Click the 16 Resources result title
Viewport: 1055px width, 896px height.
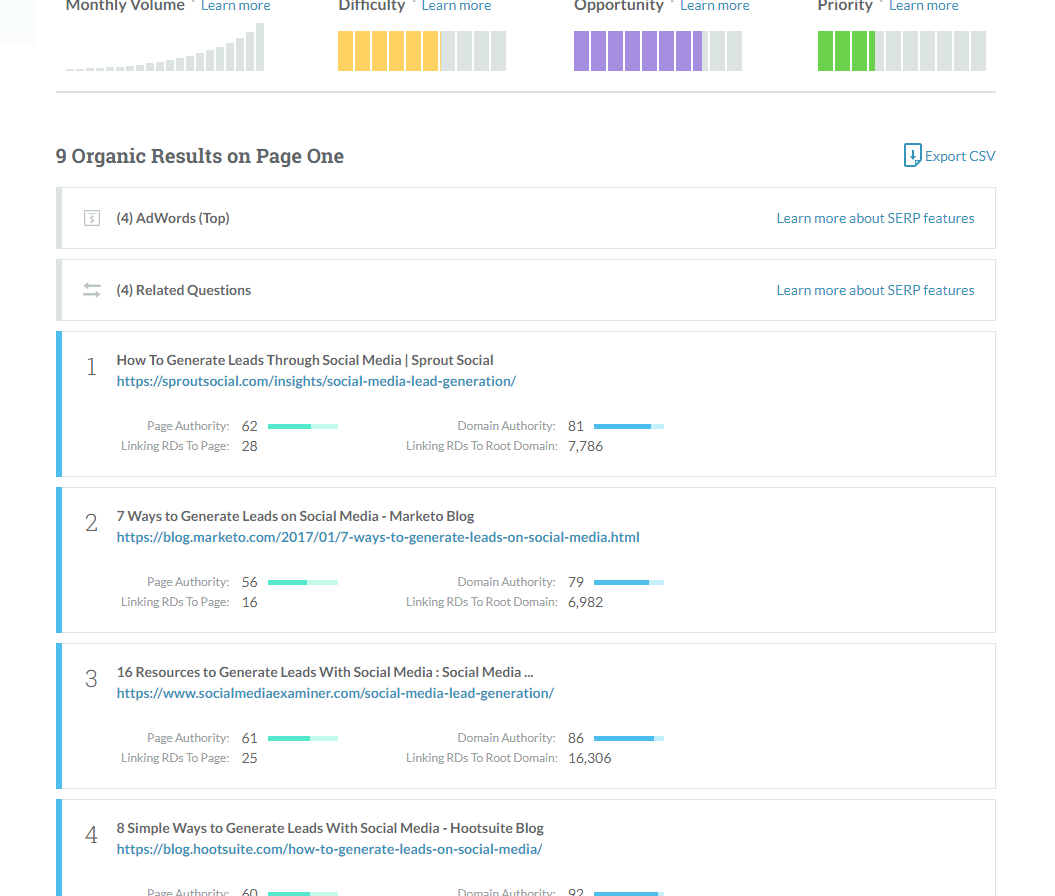[325, 672]
